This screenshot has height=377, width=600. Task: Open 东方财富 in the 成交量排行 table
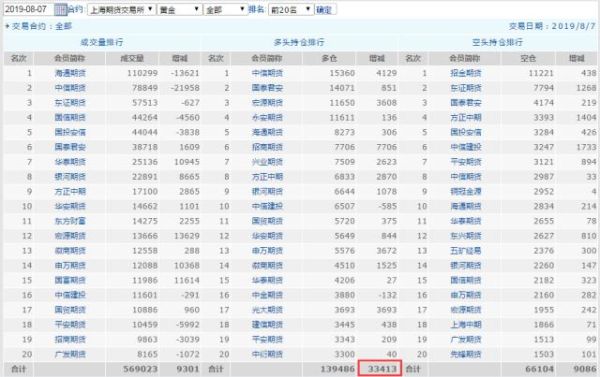click(x=70, y=221)
